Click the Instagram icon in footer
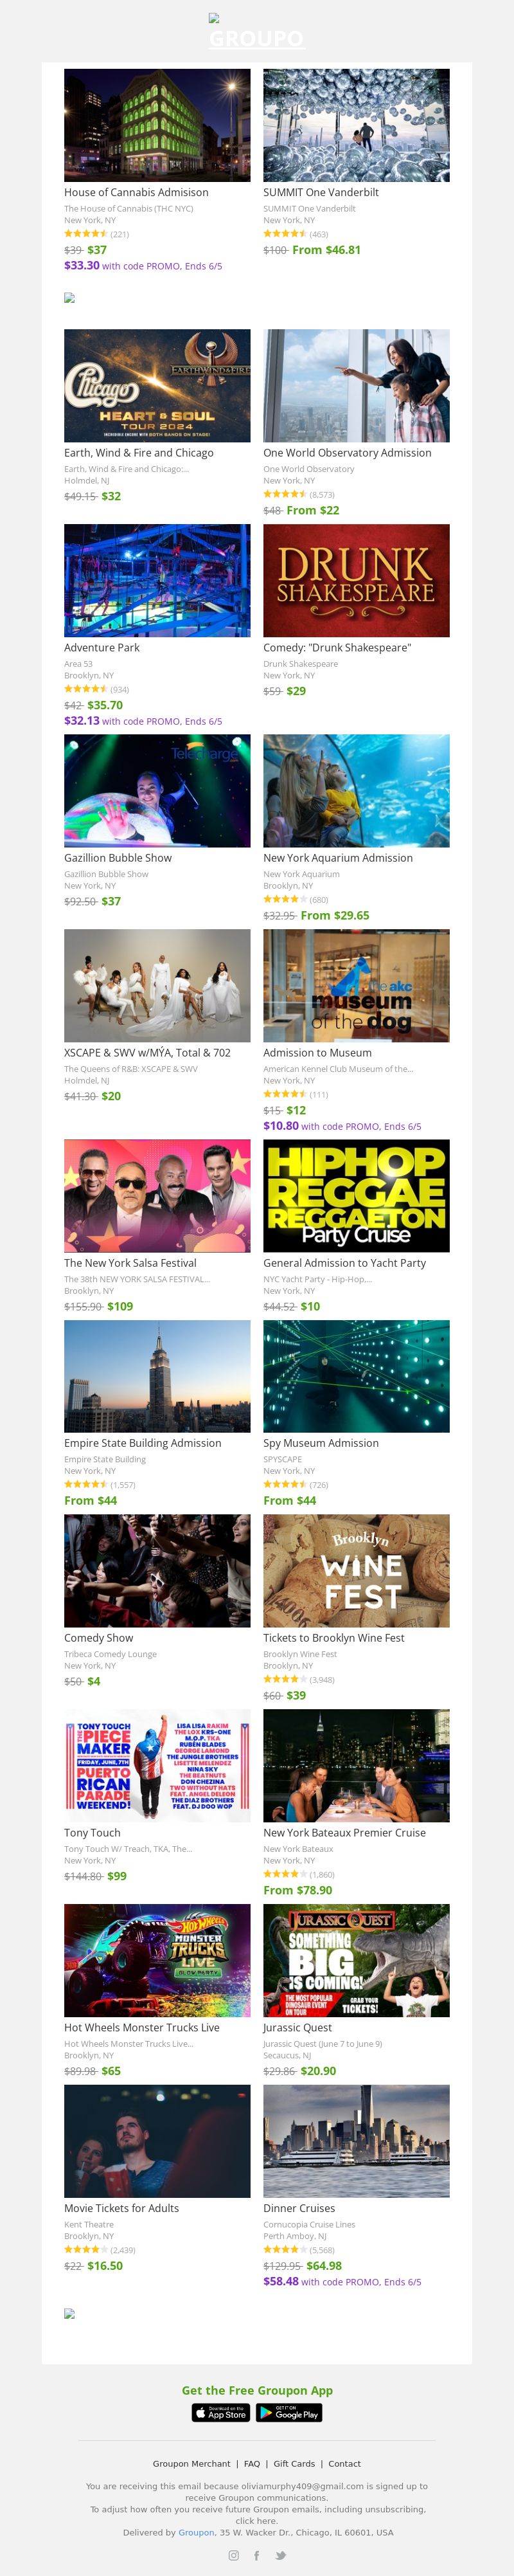 [x=234, y=2555]
